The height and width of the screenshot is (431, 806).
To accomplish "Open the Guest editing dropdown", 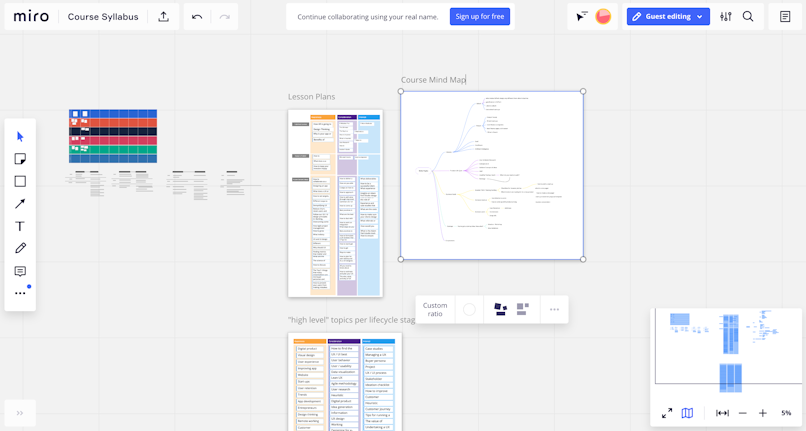I will point(668,16).
